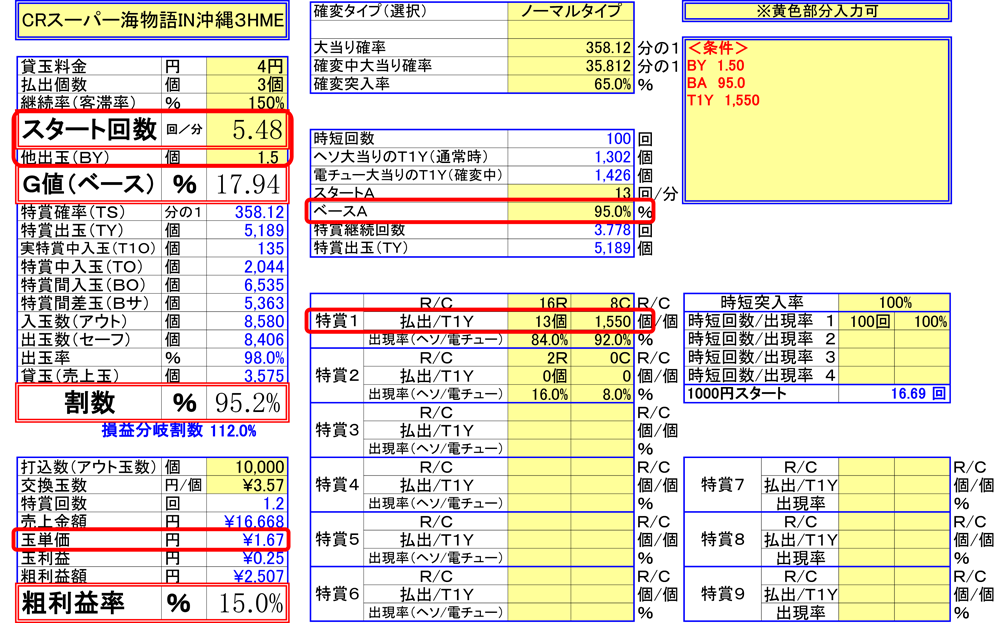Click the 特賞2 払出 cell showing 0個
1000x623 pixels.
coord(540,376)
